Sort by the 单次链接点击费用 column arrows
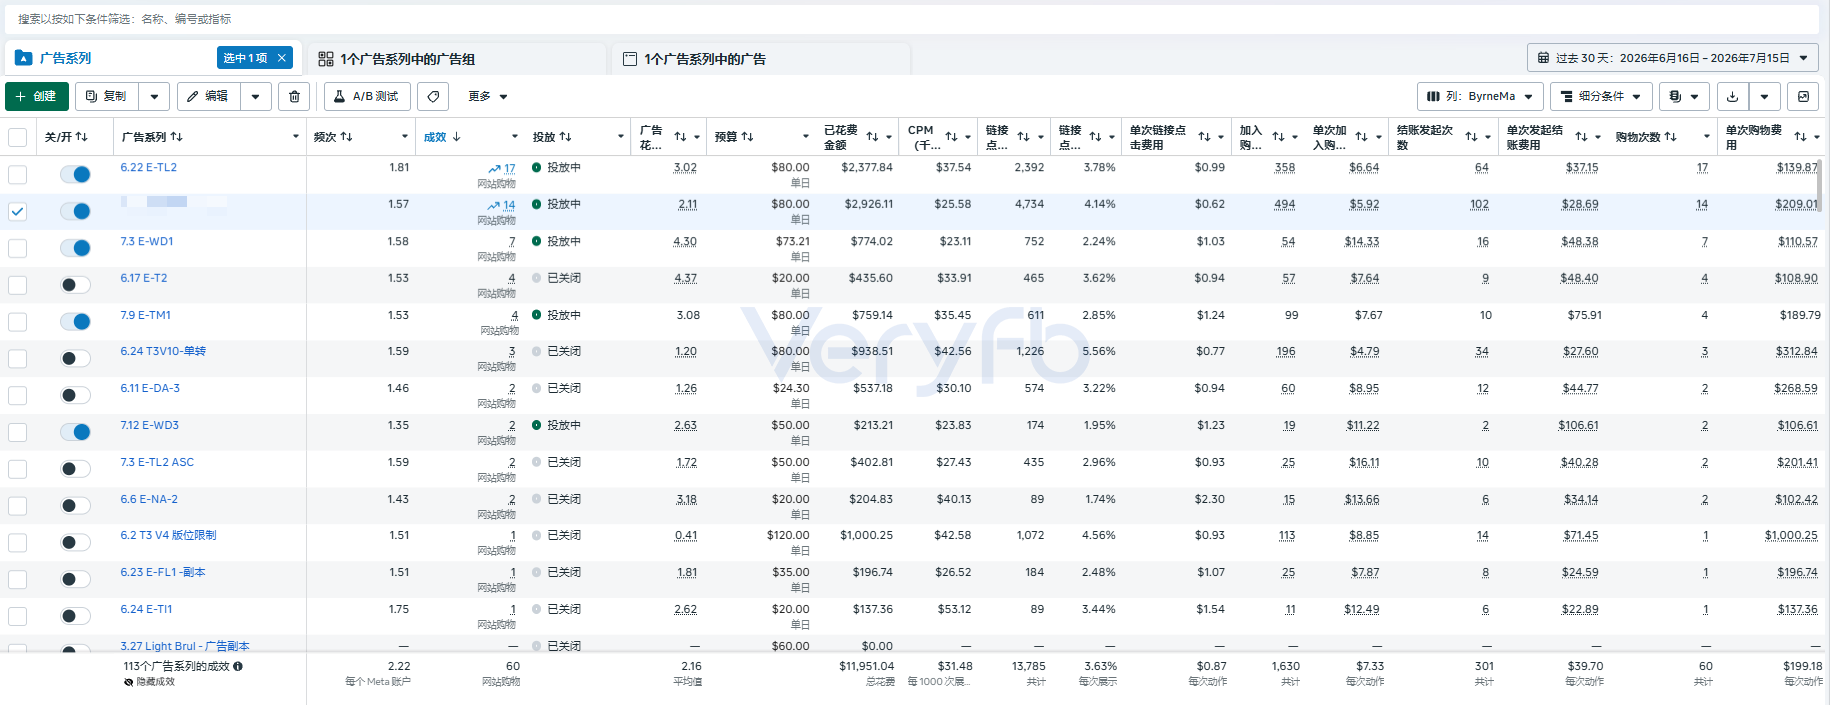The height and width of the screenshot is (705, 1830). point(1204,137)
